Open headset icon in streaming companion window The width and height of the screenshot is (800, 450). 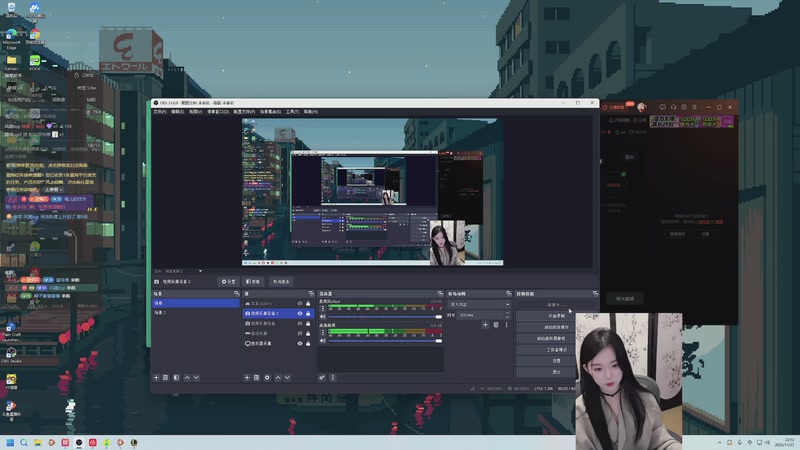pyautogui.click(x=673, y=107)
